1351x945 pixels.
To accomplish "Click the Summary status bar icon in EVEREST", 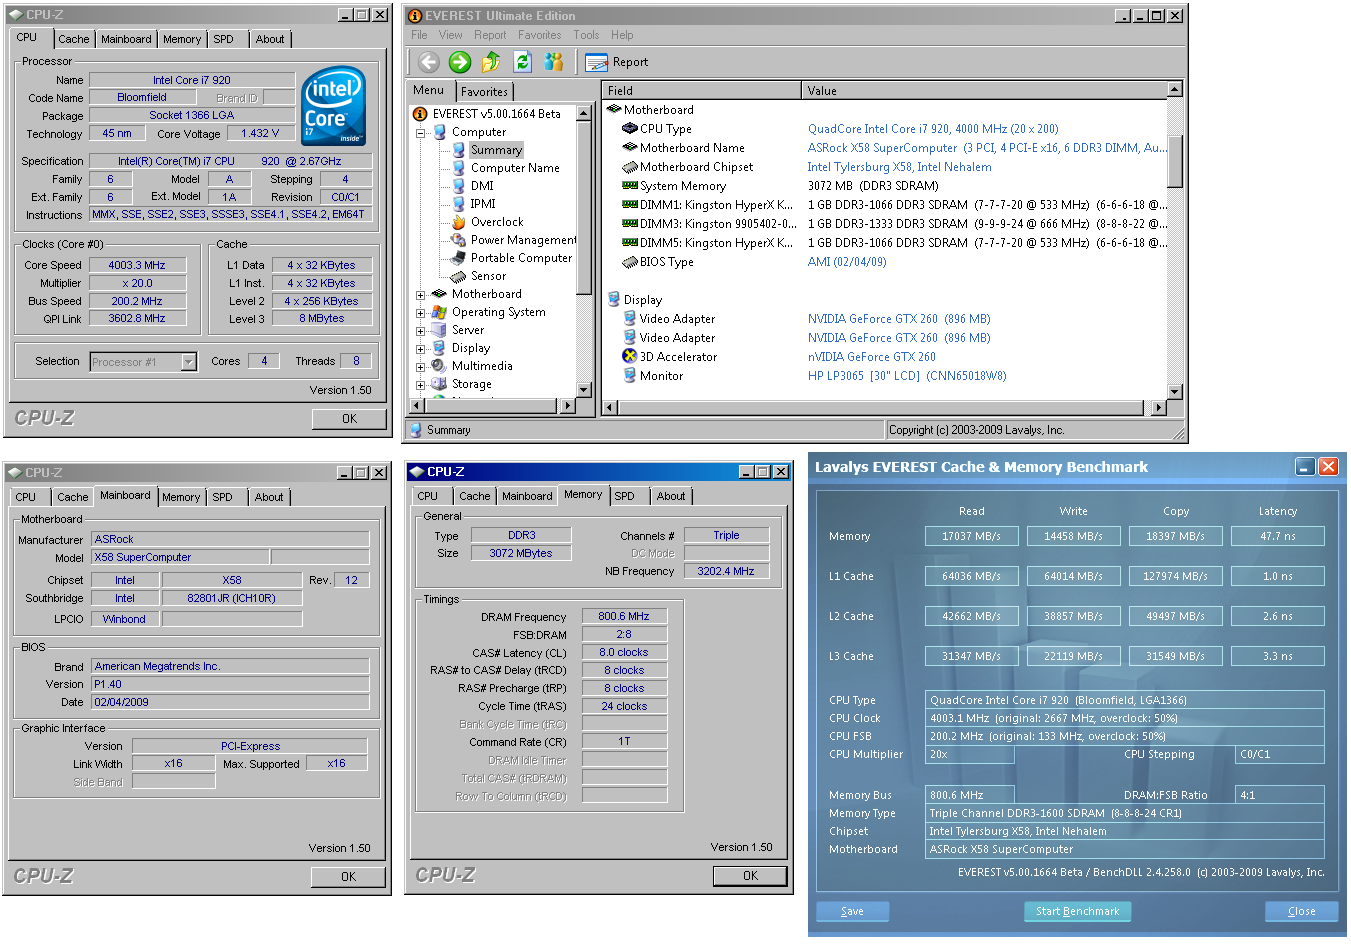I will click(416, 430).
